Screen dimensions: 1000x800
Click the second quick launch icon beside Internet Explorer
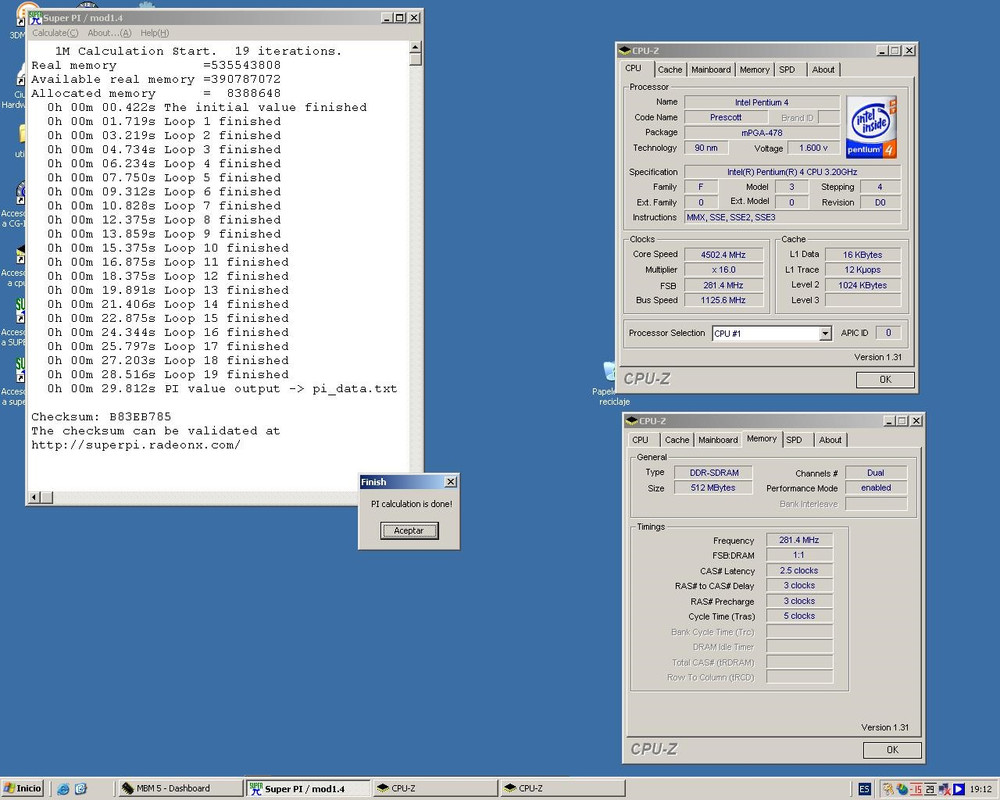pos(80,789)
